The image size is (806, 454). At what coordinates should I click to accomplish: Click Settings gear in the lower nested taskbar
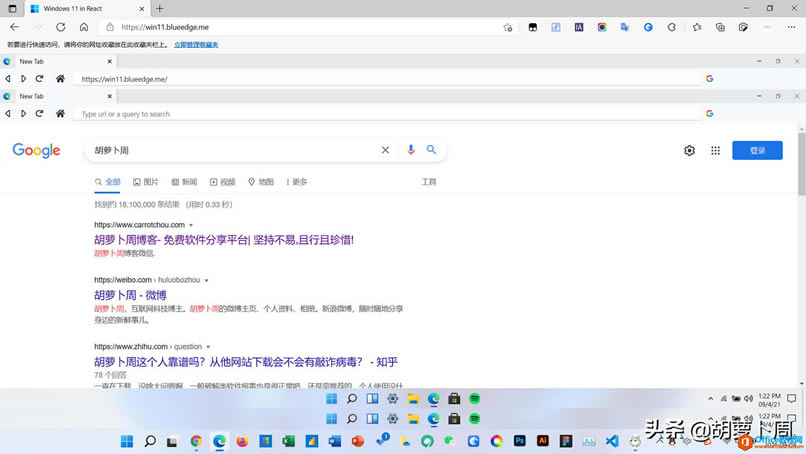[393, 419]
